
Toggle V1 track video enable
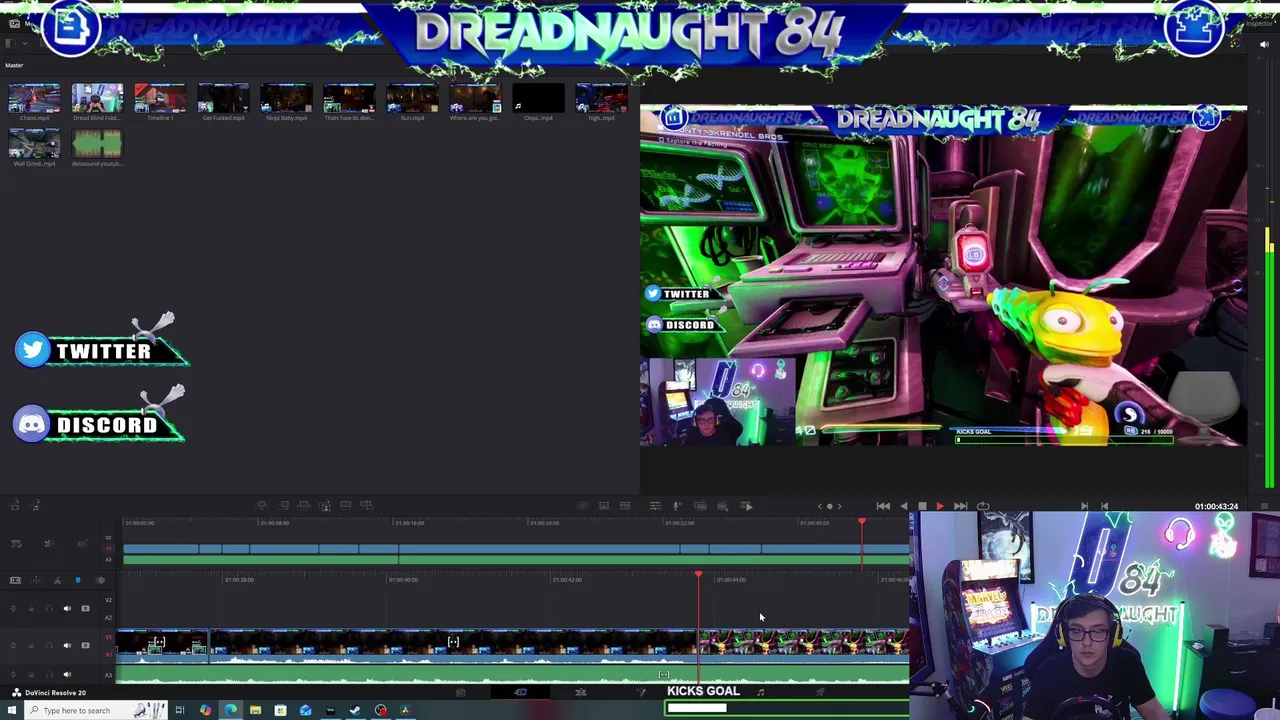pyautogui.click(x=85, y=645)
